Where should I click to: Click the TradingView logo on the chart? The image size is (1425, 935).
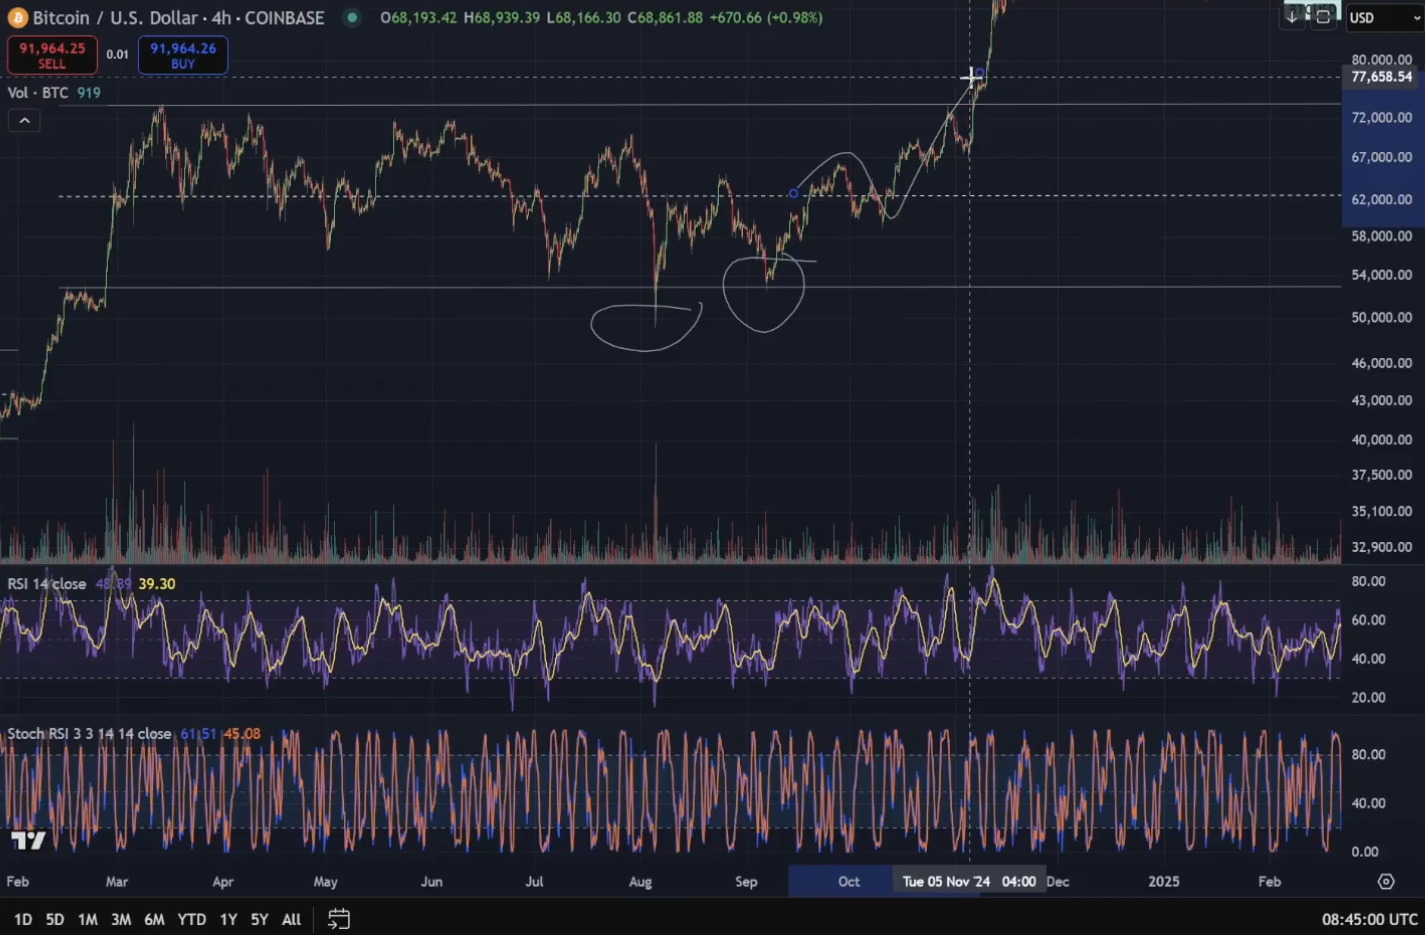(28, 840)
